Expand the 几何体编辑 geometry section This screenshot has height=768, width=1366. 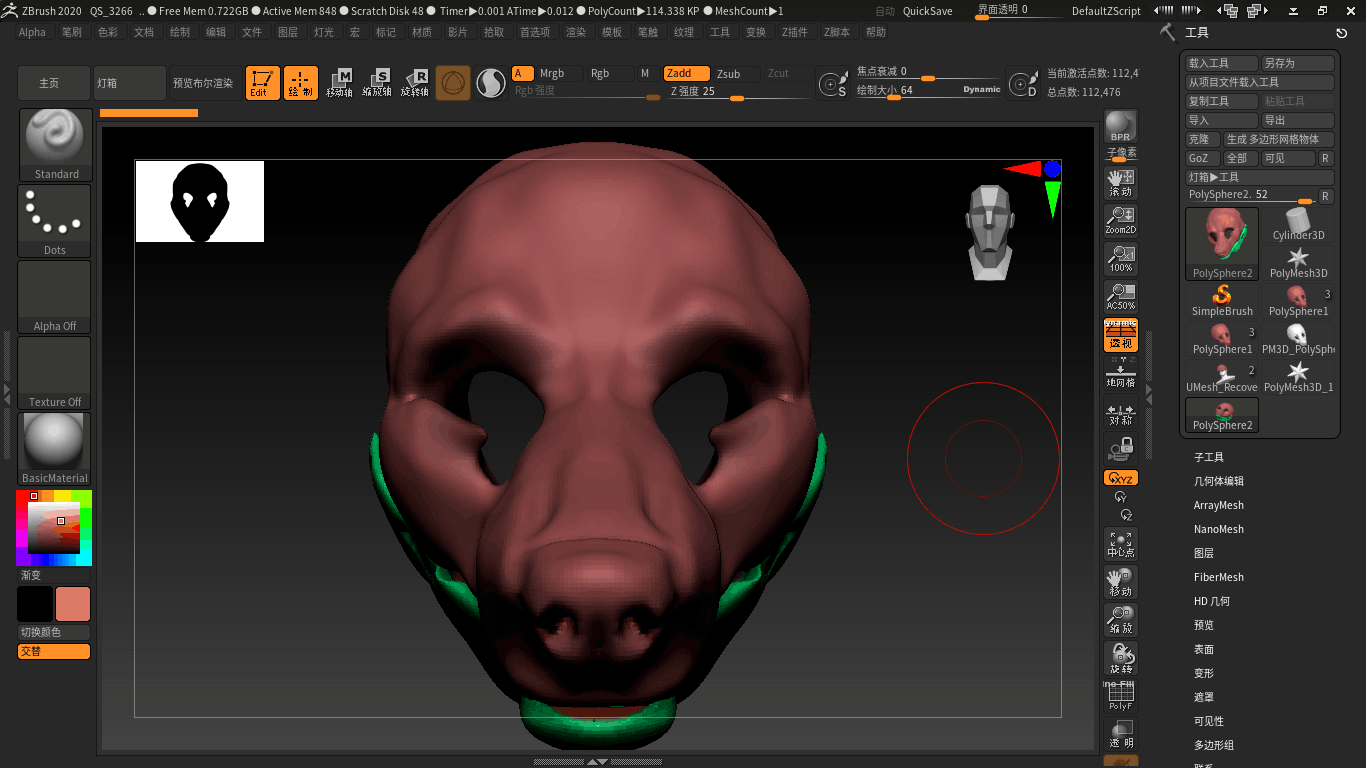pos(1218,481)
